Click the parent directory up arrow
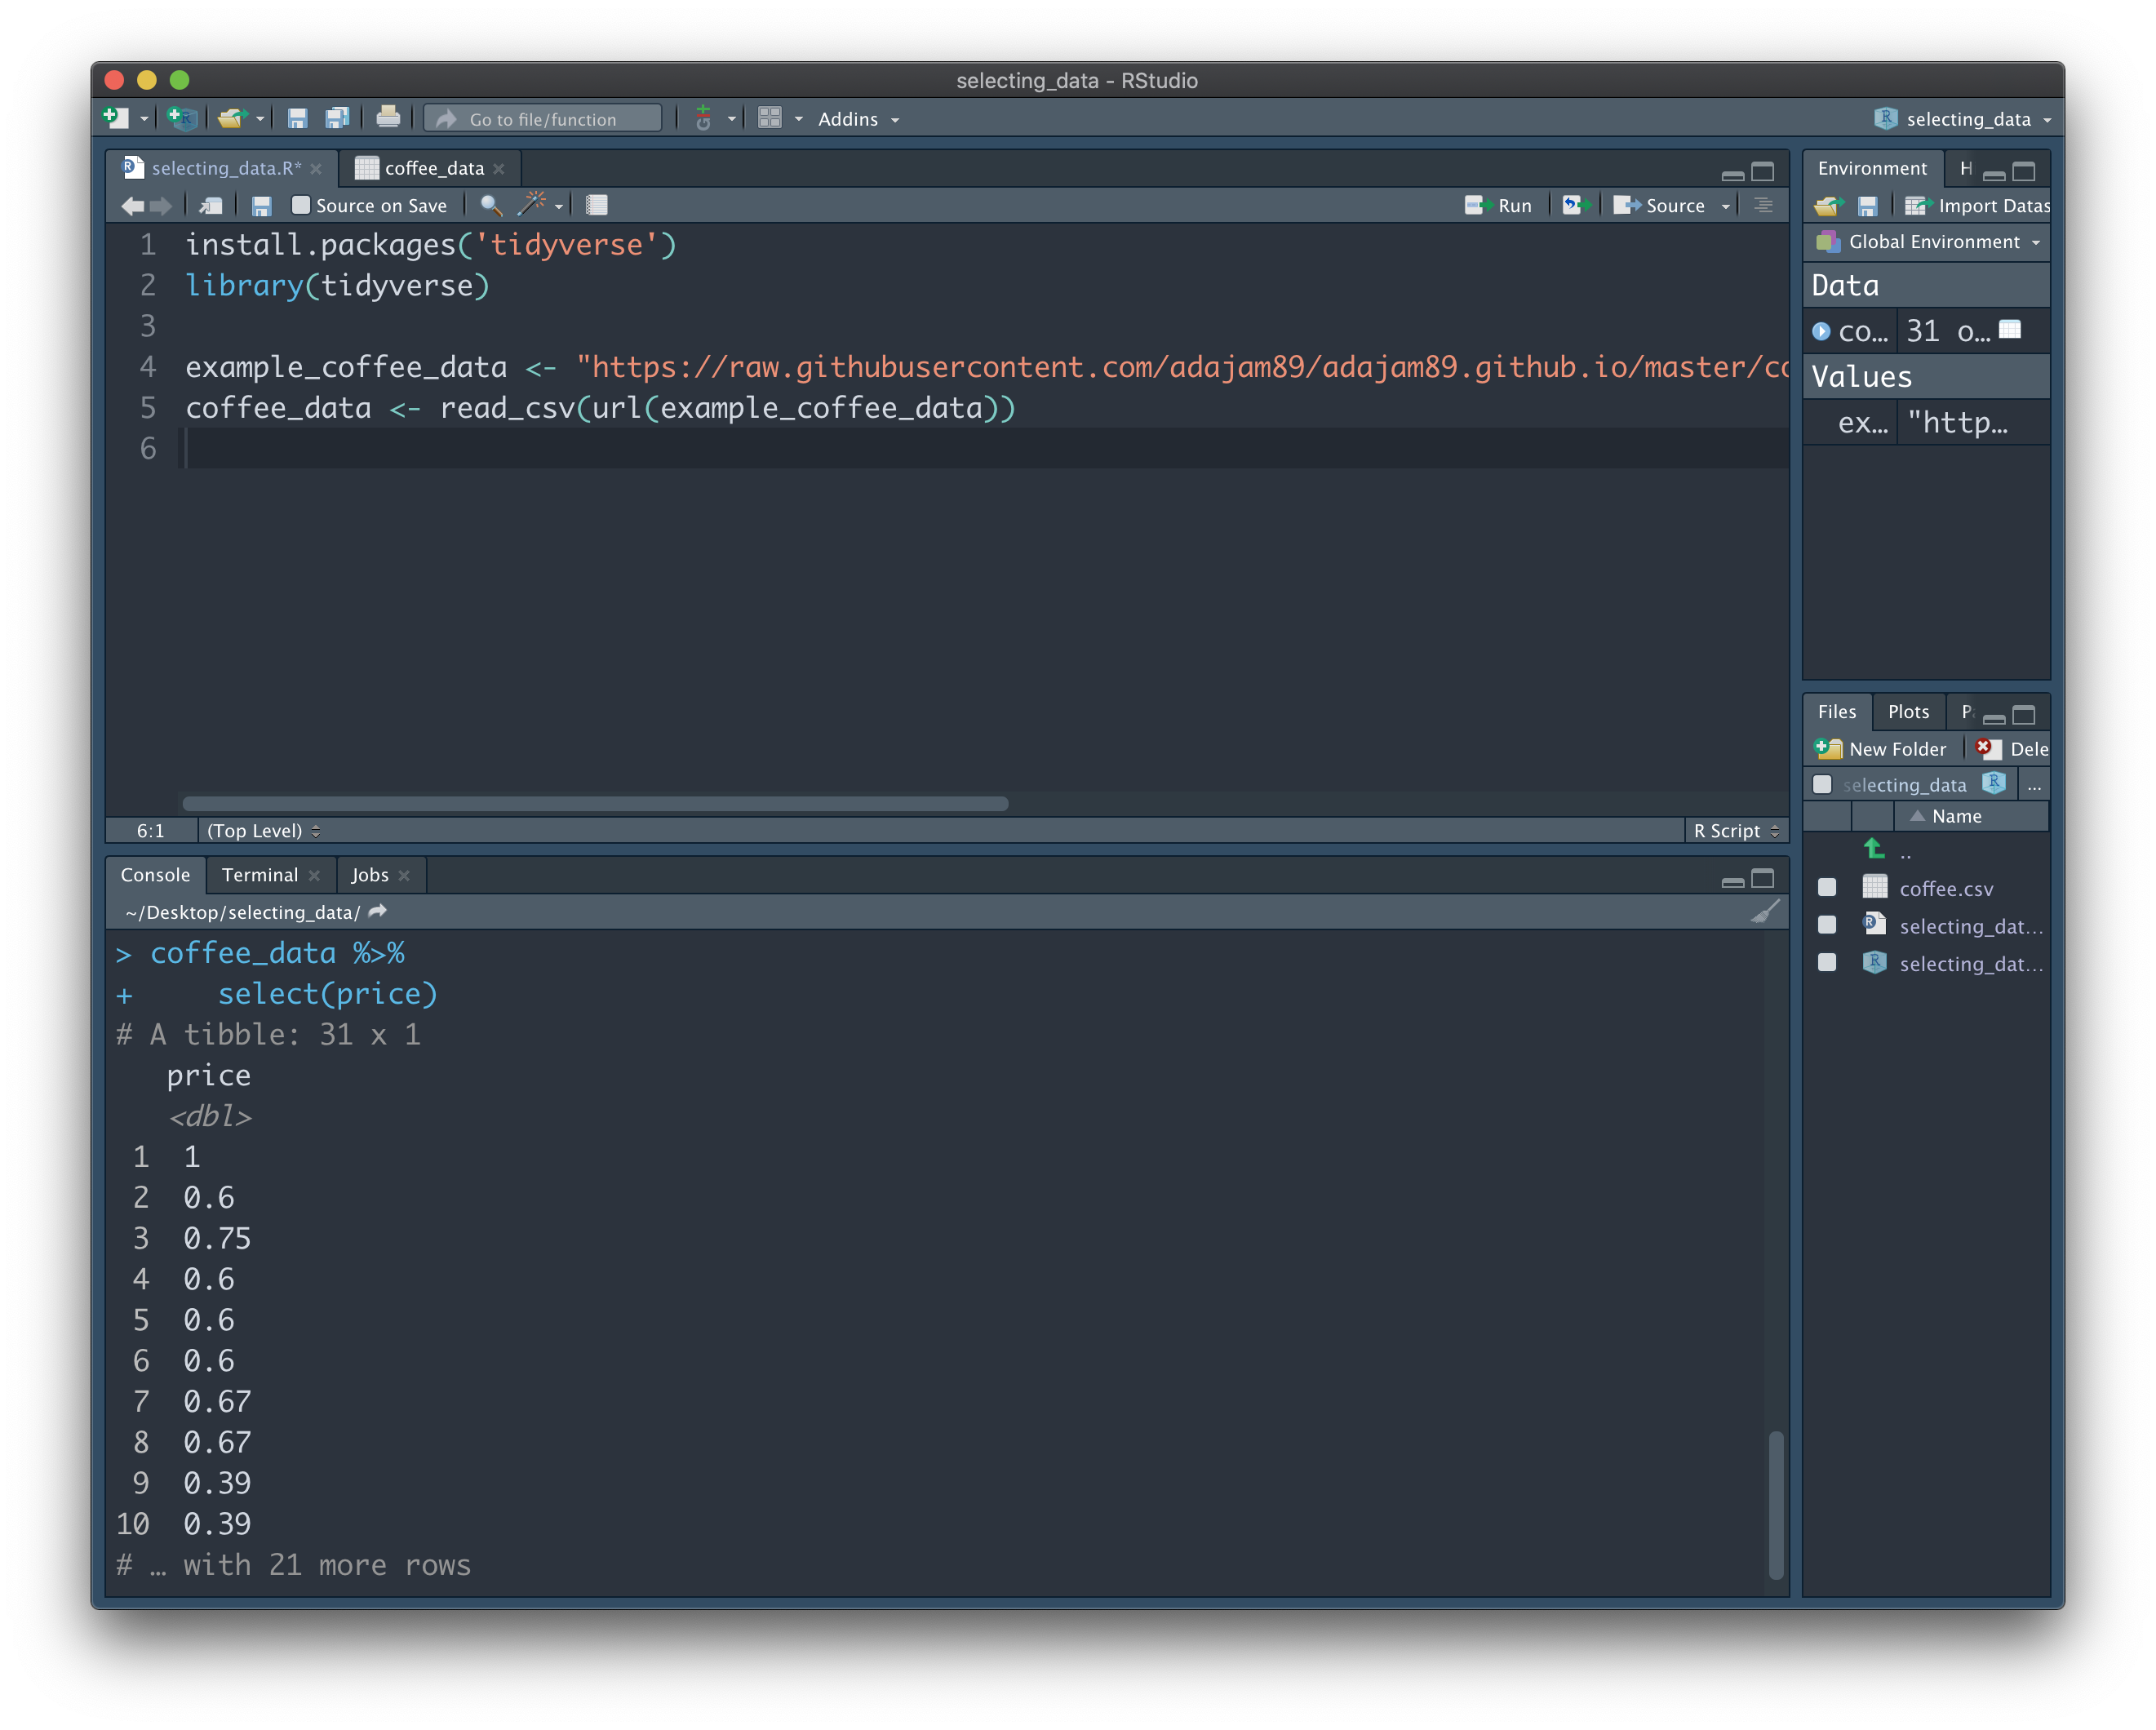Image resolution: width=2156 pixels, height=1730 pixels. (1874, 850)
